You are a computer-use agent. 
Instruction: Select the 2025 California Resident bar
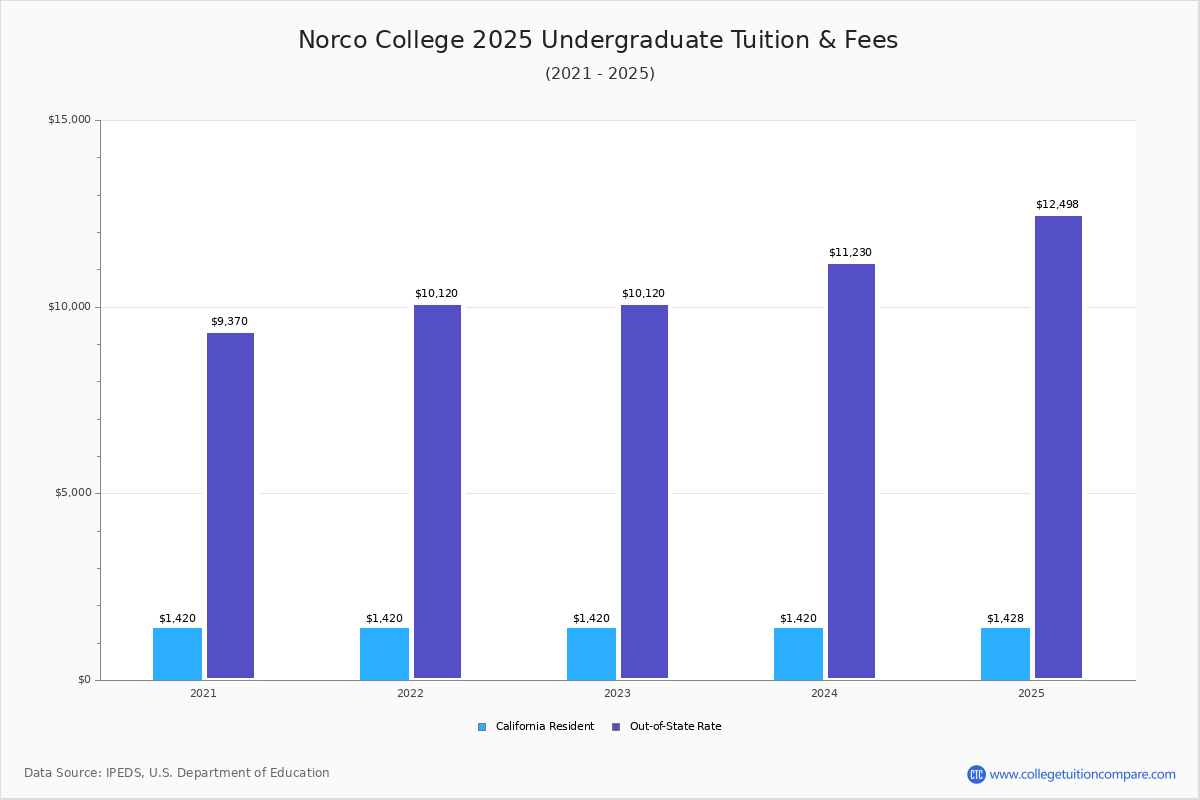pyautogui.click(x=1005, y=653)
